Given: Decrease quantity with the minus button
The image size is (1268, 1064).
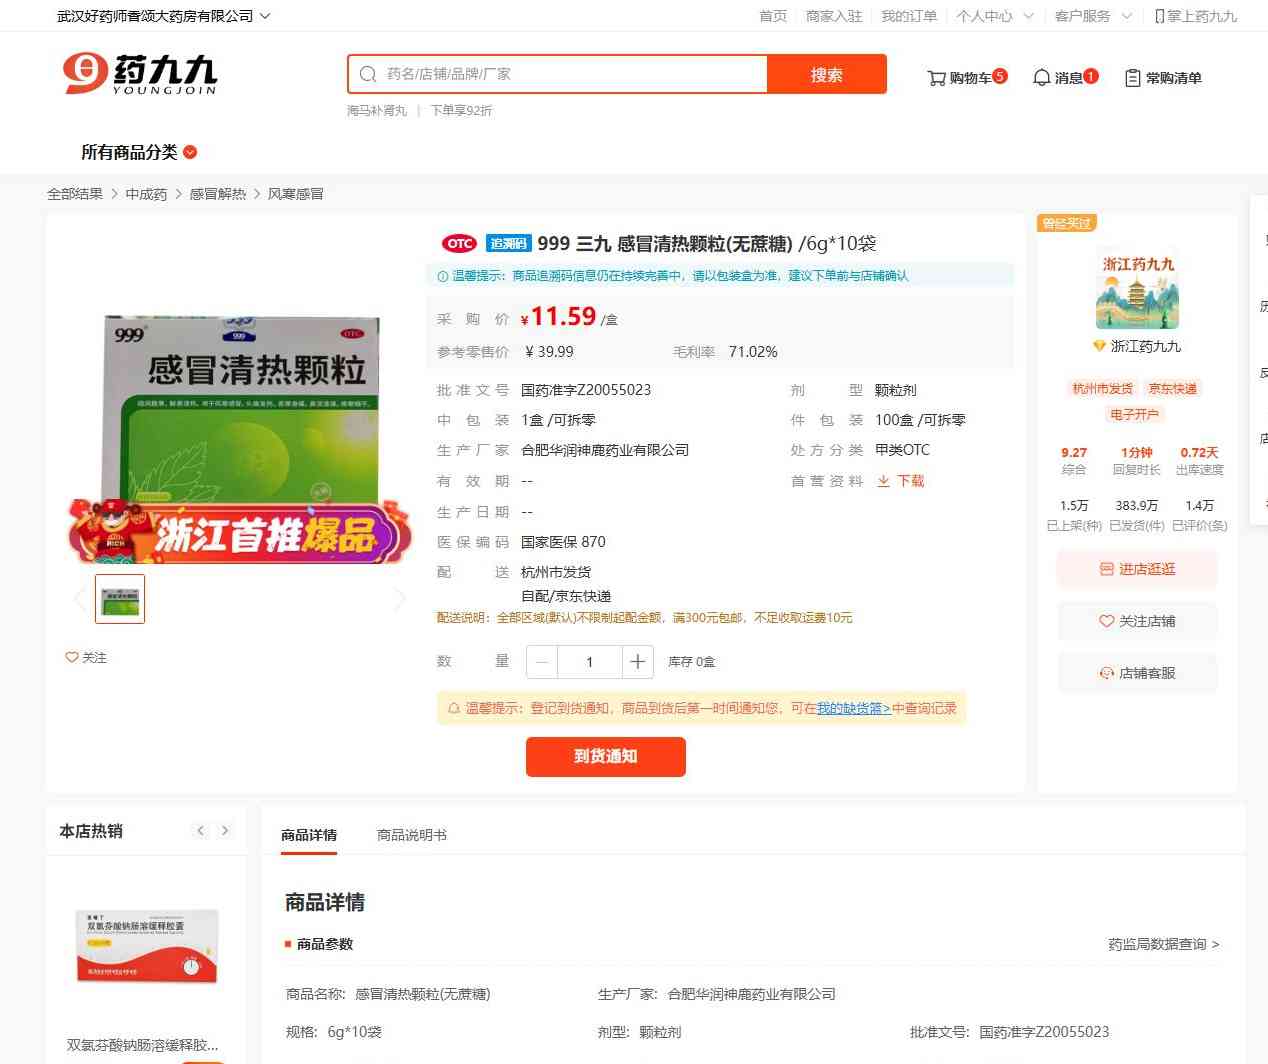Looking at the screenshot, I should [542, 662].
